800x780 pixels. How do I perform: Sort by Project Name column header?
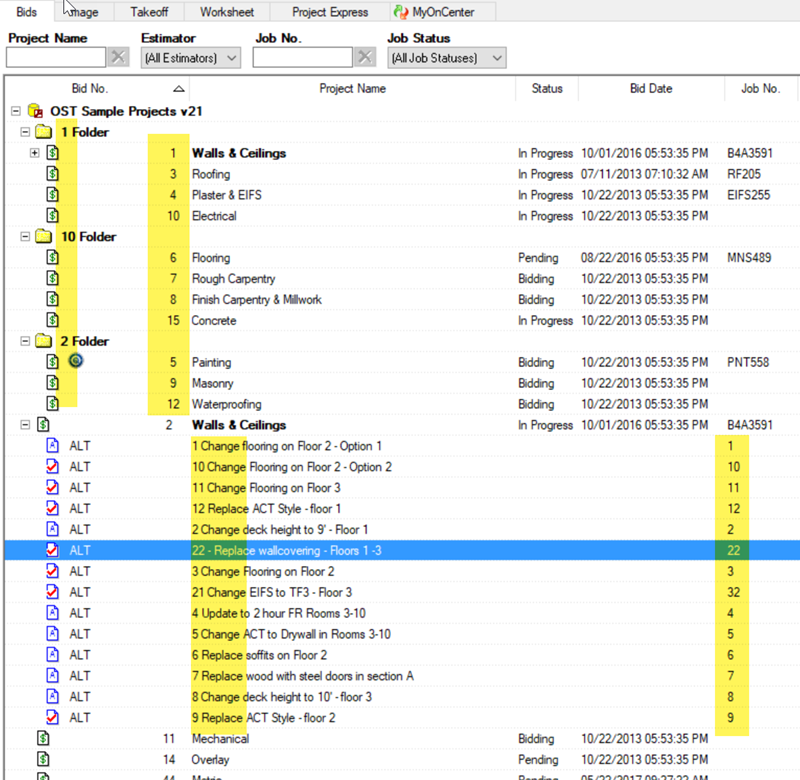point(353,89)
